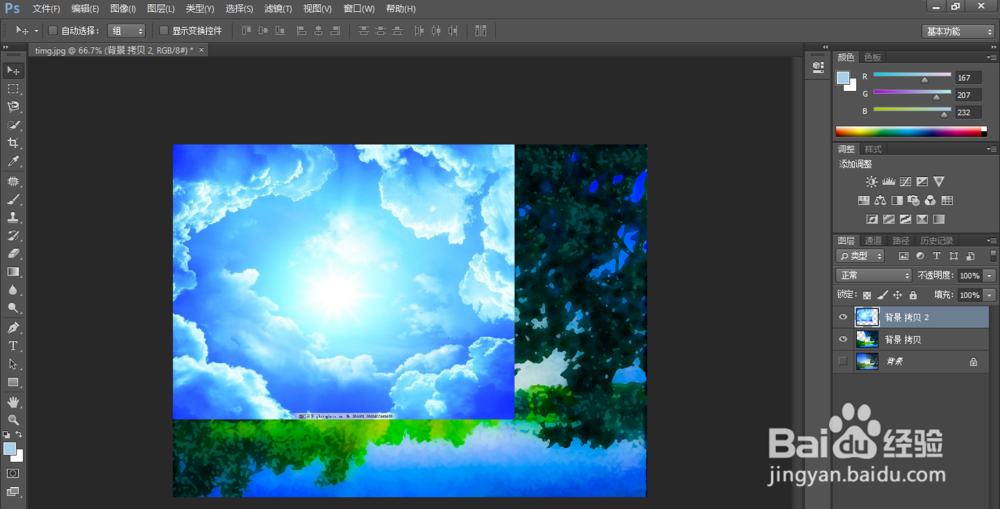Viewport: 1000px width, 509px height.
Task: Add a Hue/Saturation adjustment
Action: tap(864, 200)
